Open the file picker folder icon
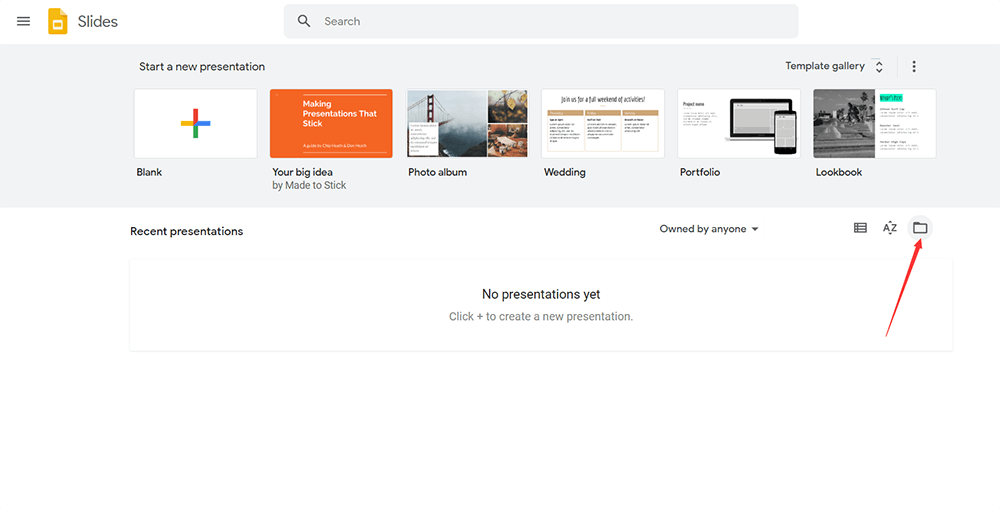 tap(920, 228)
